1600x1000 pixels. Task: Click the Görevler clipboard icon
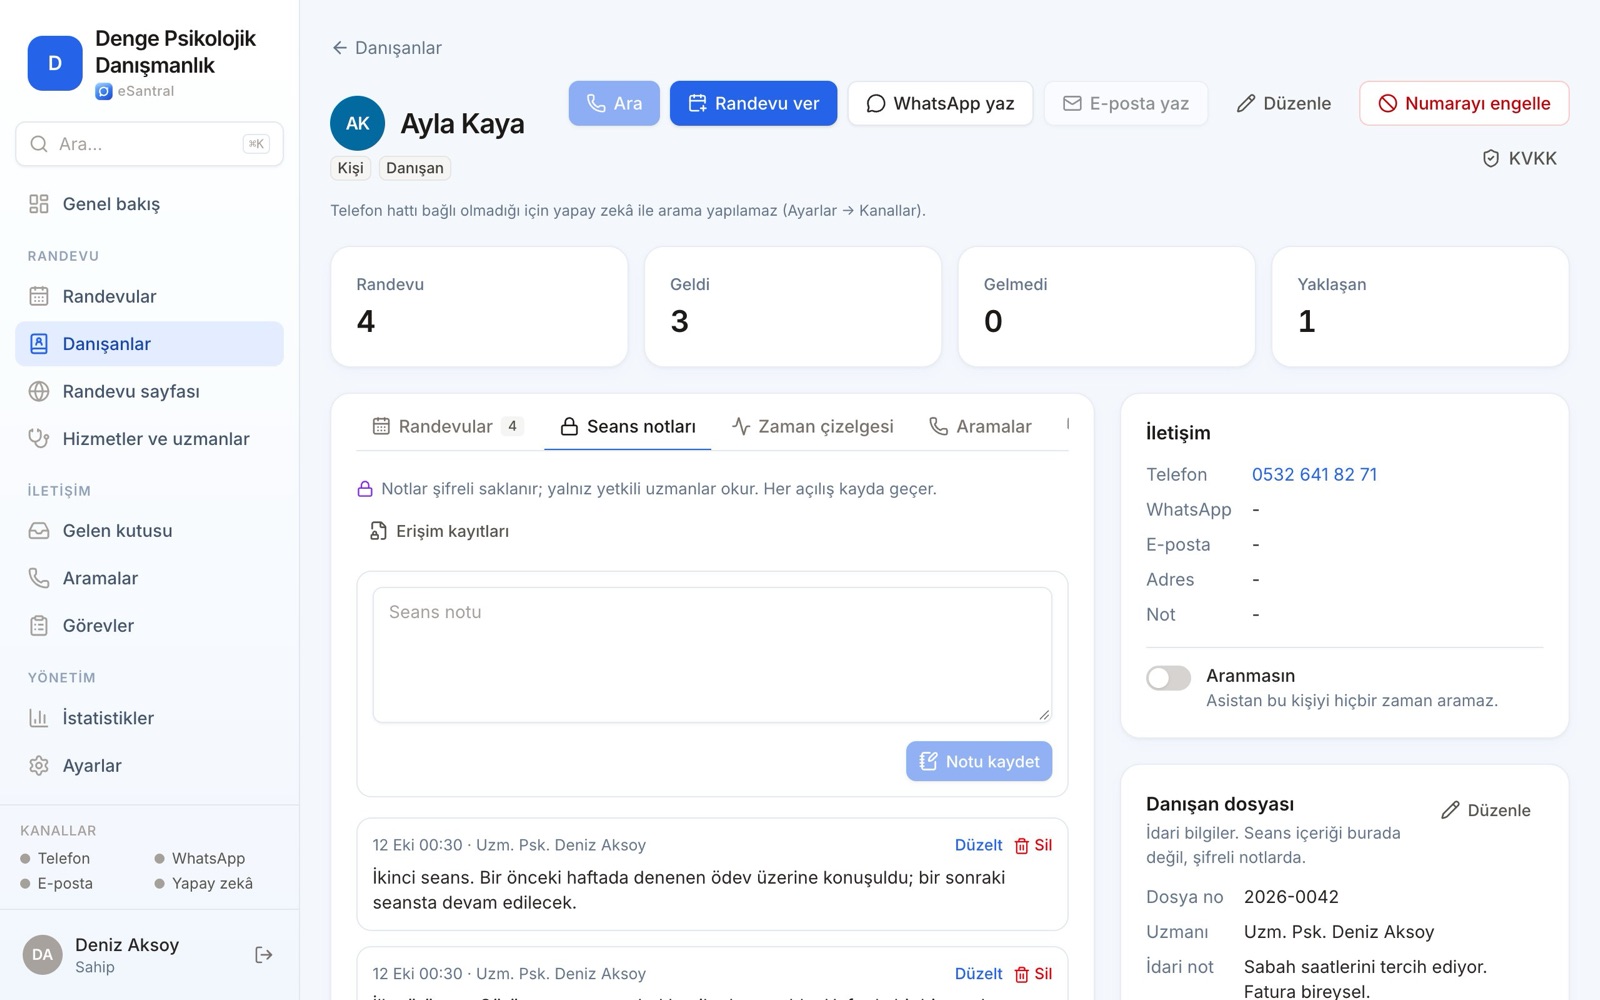coord(39,626)
